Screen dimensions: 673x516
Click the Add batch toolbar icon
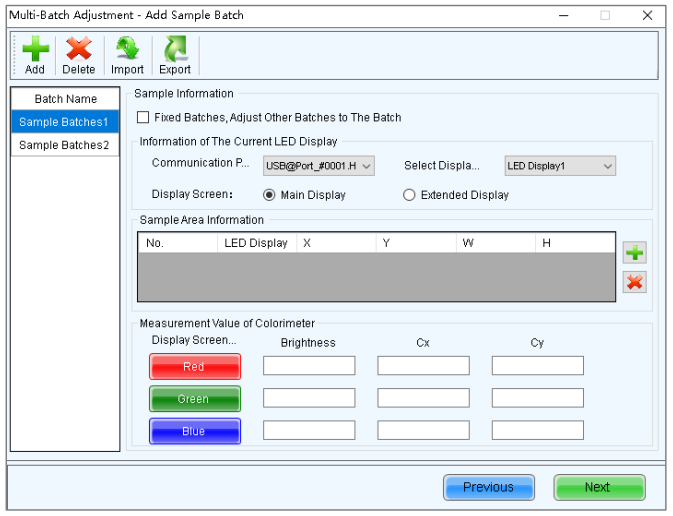point(35,55)
